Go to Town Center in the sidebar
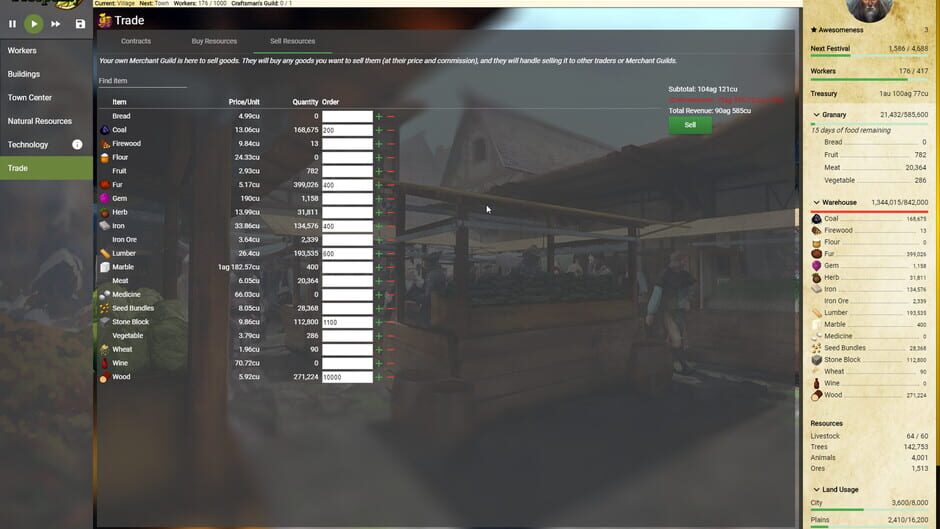 pyautogui.click(x=46, y=98)
